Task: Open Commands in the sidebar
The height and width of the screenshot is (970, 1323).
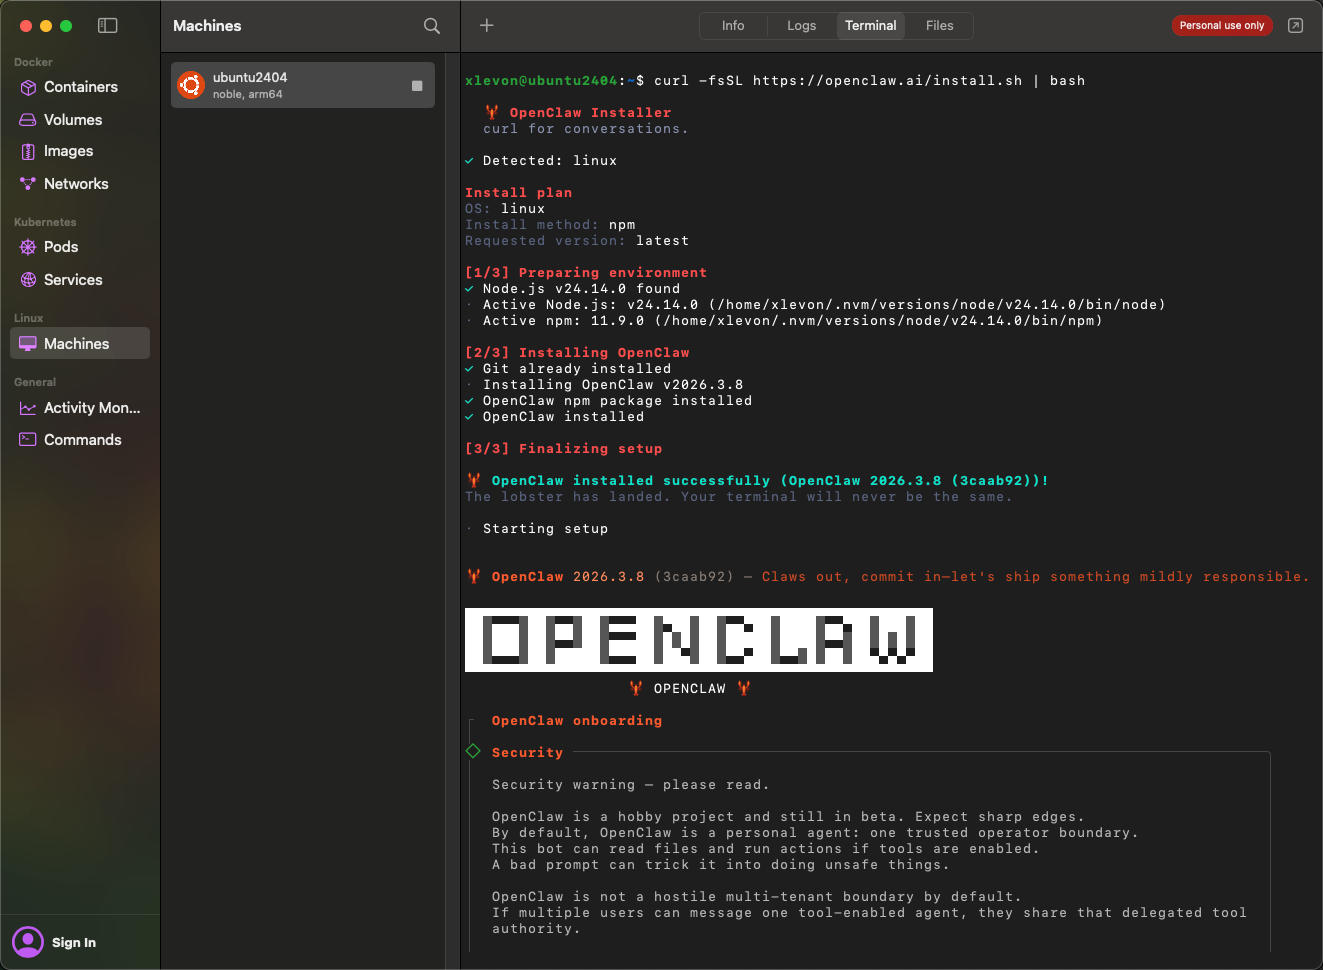Action: click(80, 440)
